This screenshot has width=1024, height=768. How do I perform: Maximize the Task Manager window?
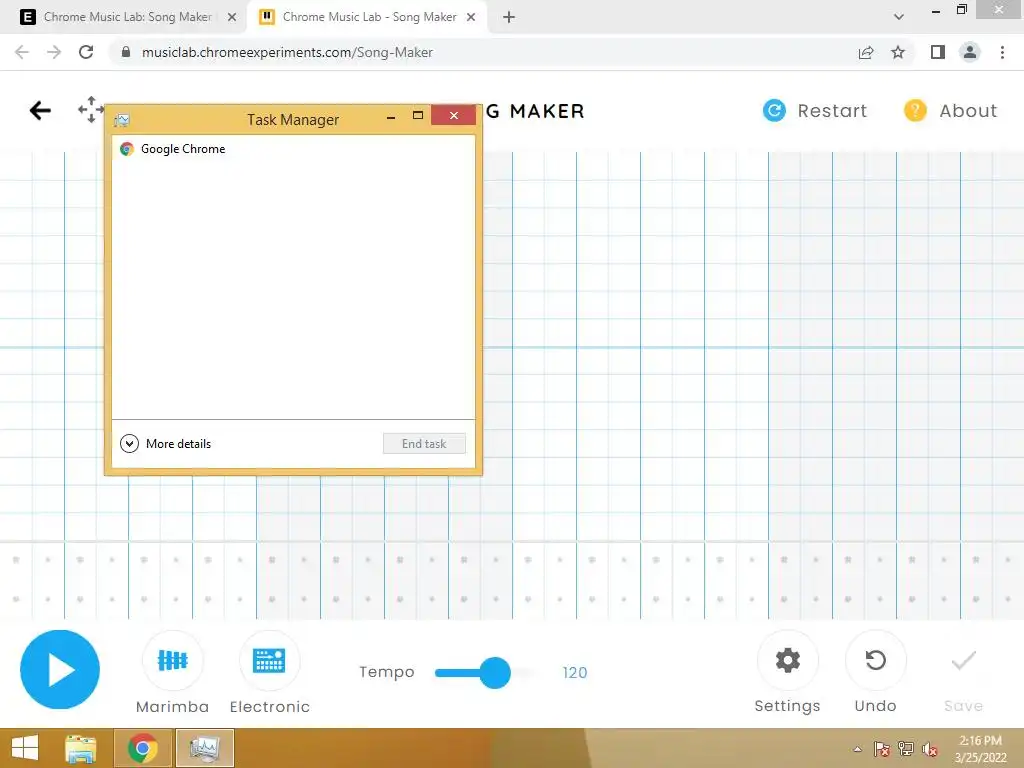(418, 116)
